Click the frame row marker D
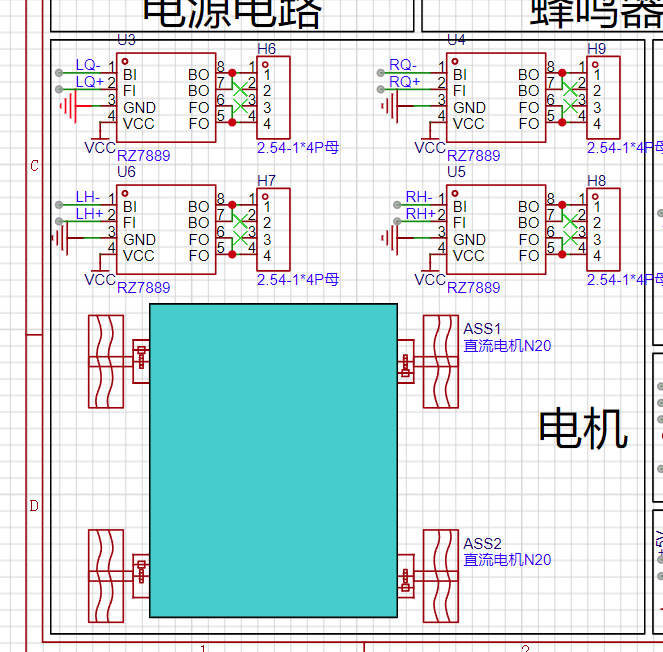Screen dimensions: 663x652 [x=34, y=506]
